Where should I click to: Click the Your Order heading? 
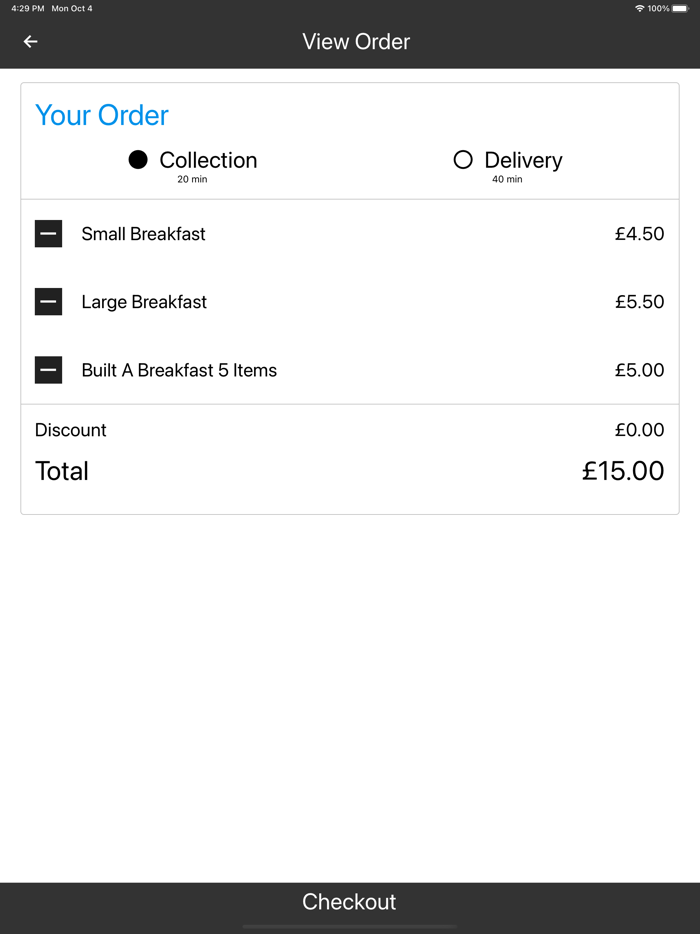[101, 115]
